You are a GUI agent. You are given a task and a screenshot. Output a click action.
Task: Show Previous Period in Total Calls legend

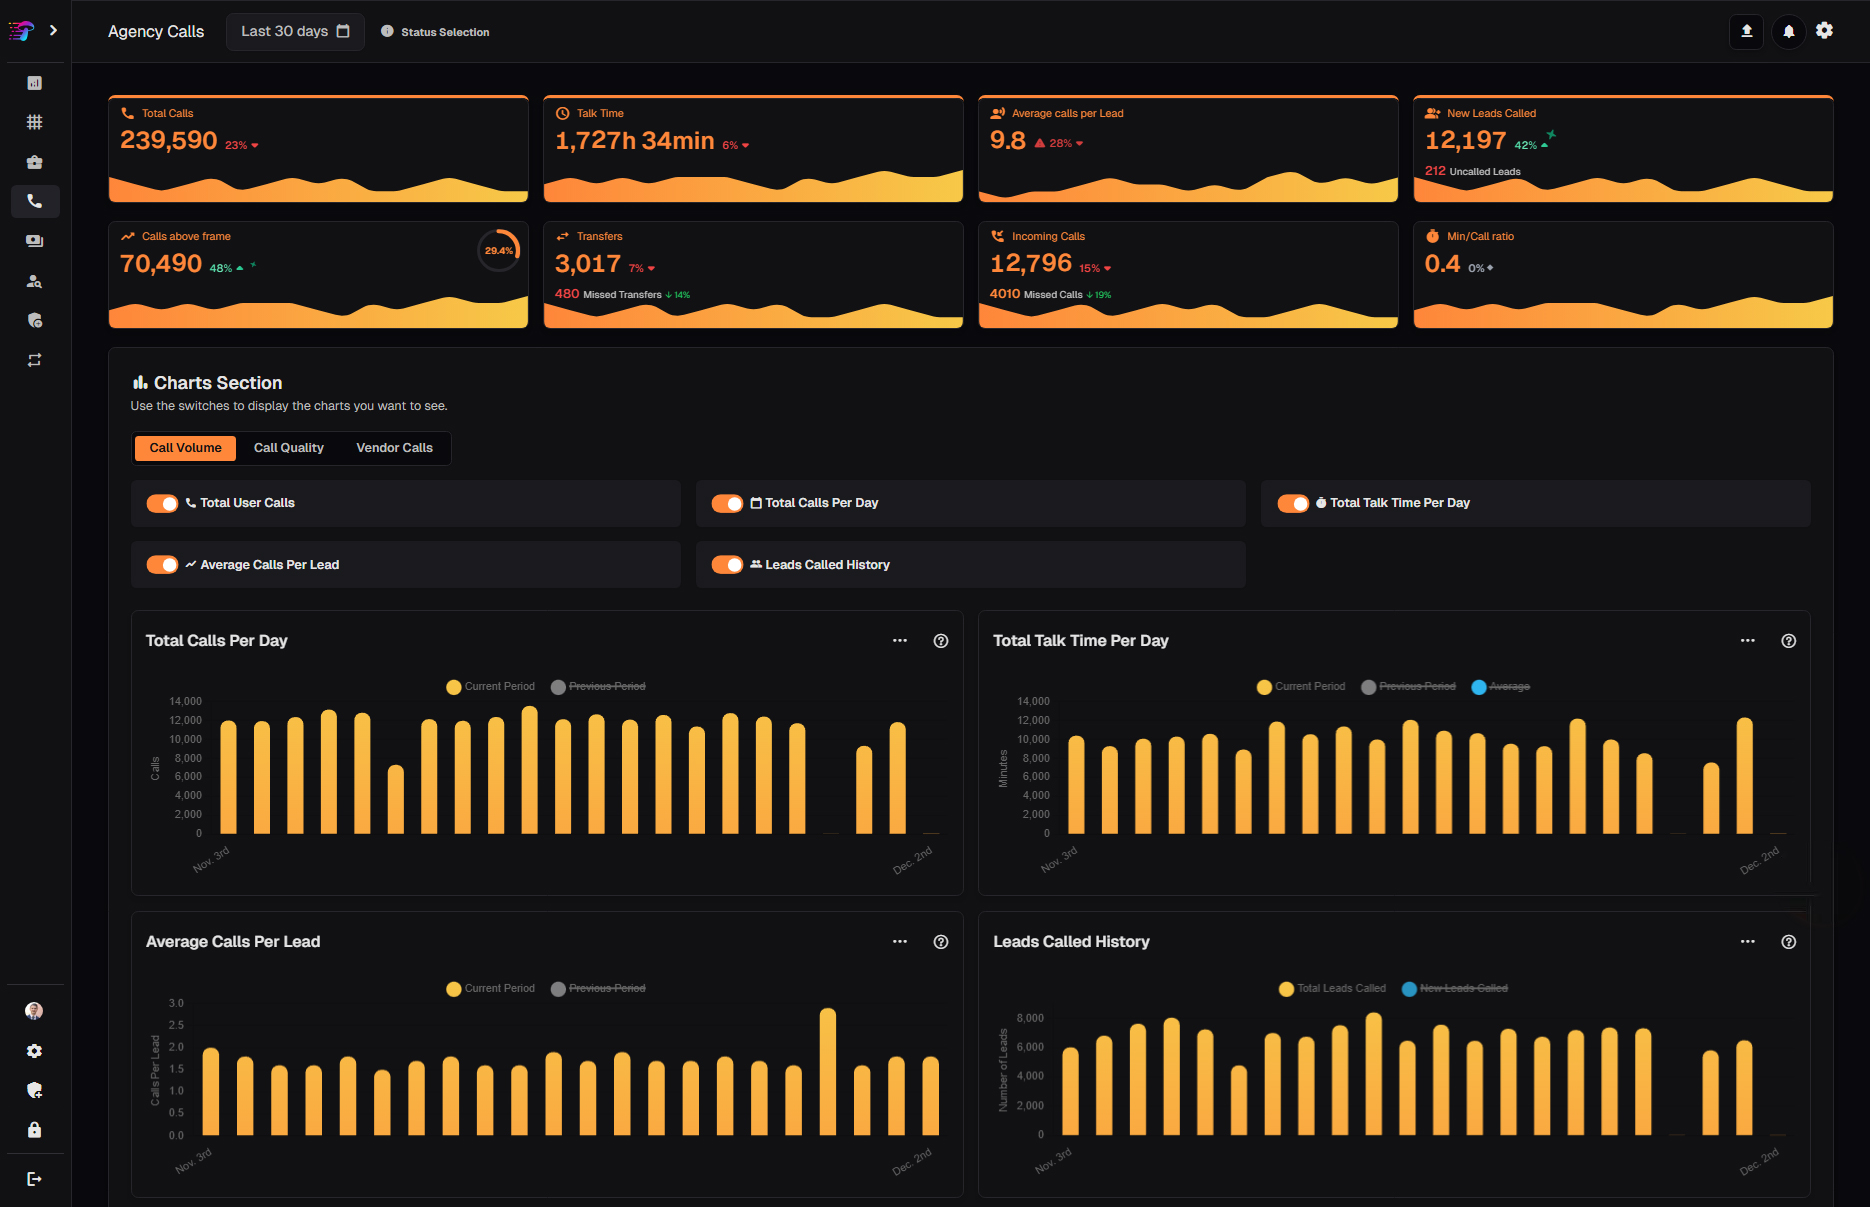[598, 687]
